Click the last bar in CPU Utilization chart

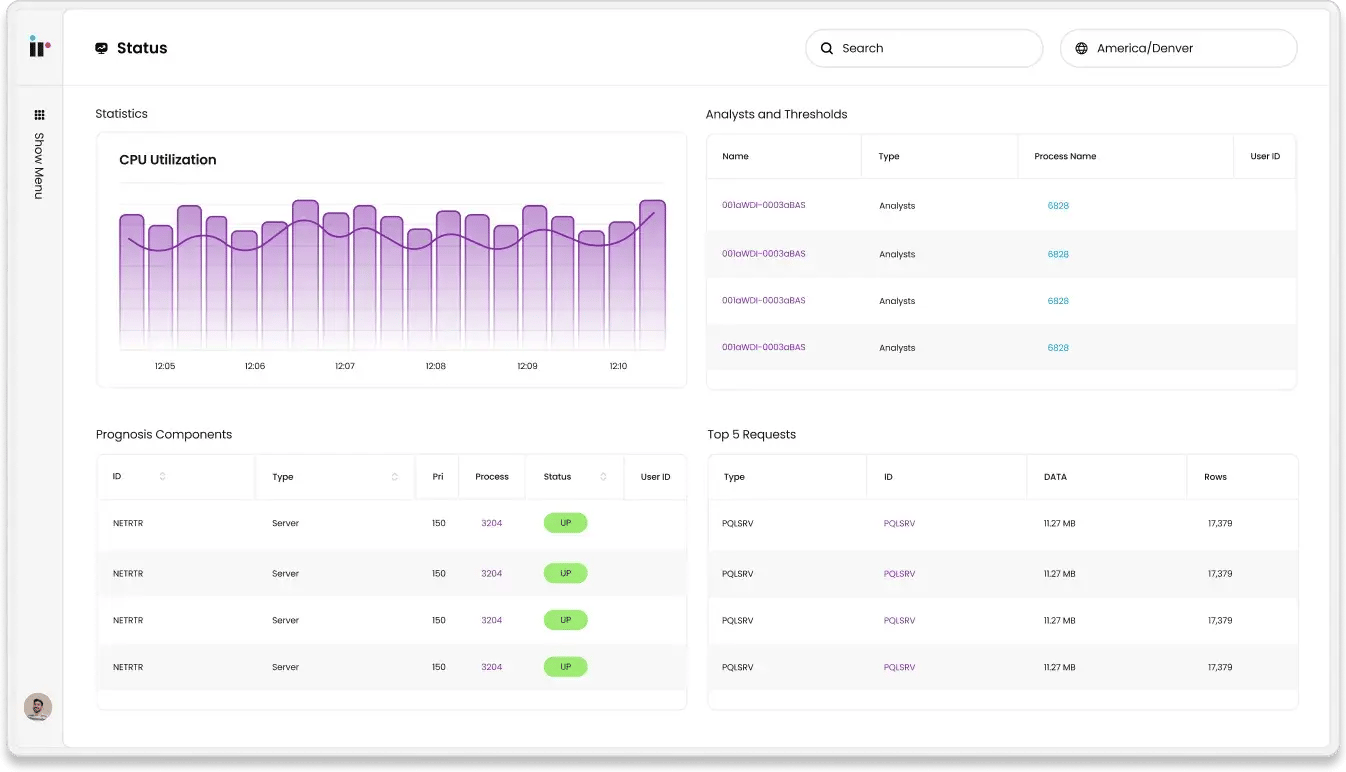652,275
